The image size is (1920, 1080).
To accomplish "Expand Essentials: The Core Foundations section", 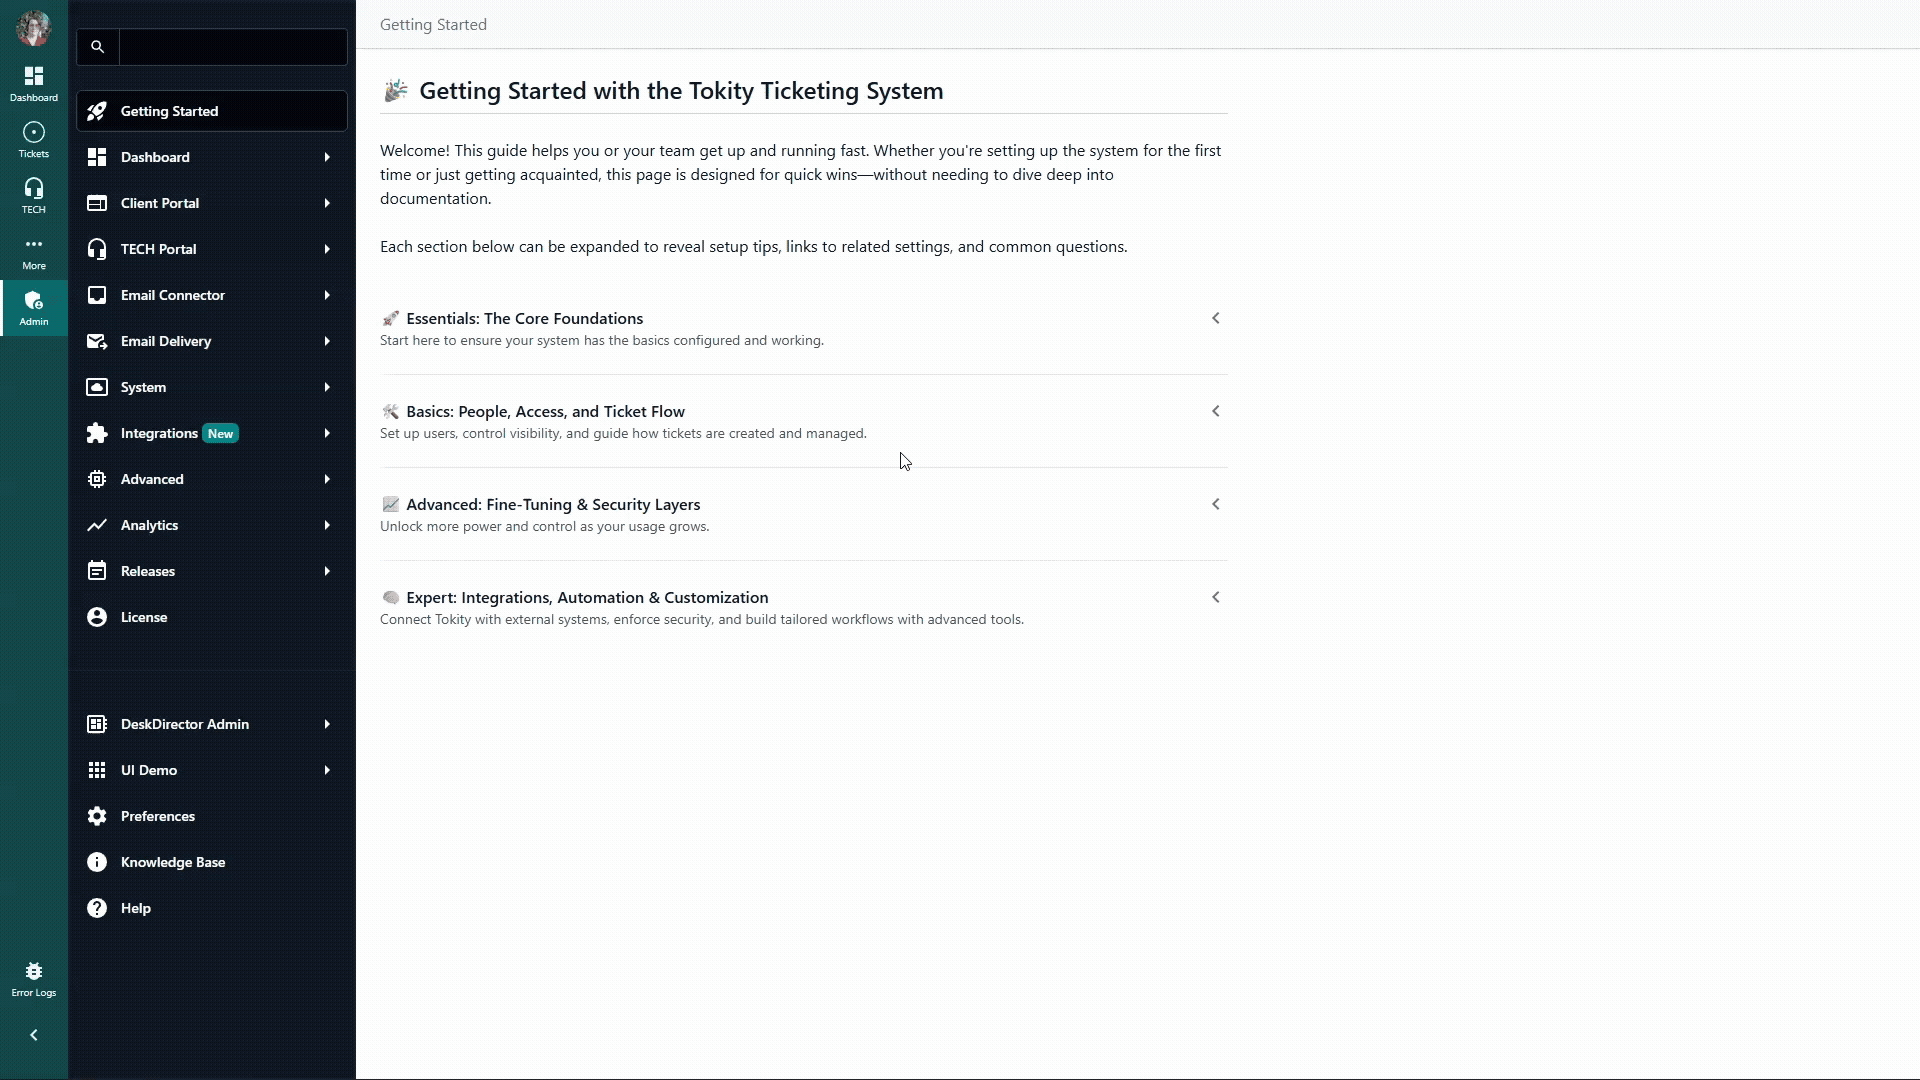I will pos(1215,318).
